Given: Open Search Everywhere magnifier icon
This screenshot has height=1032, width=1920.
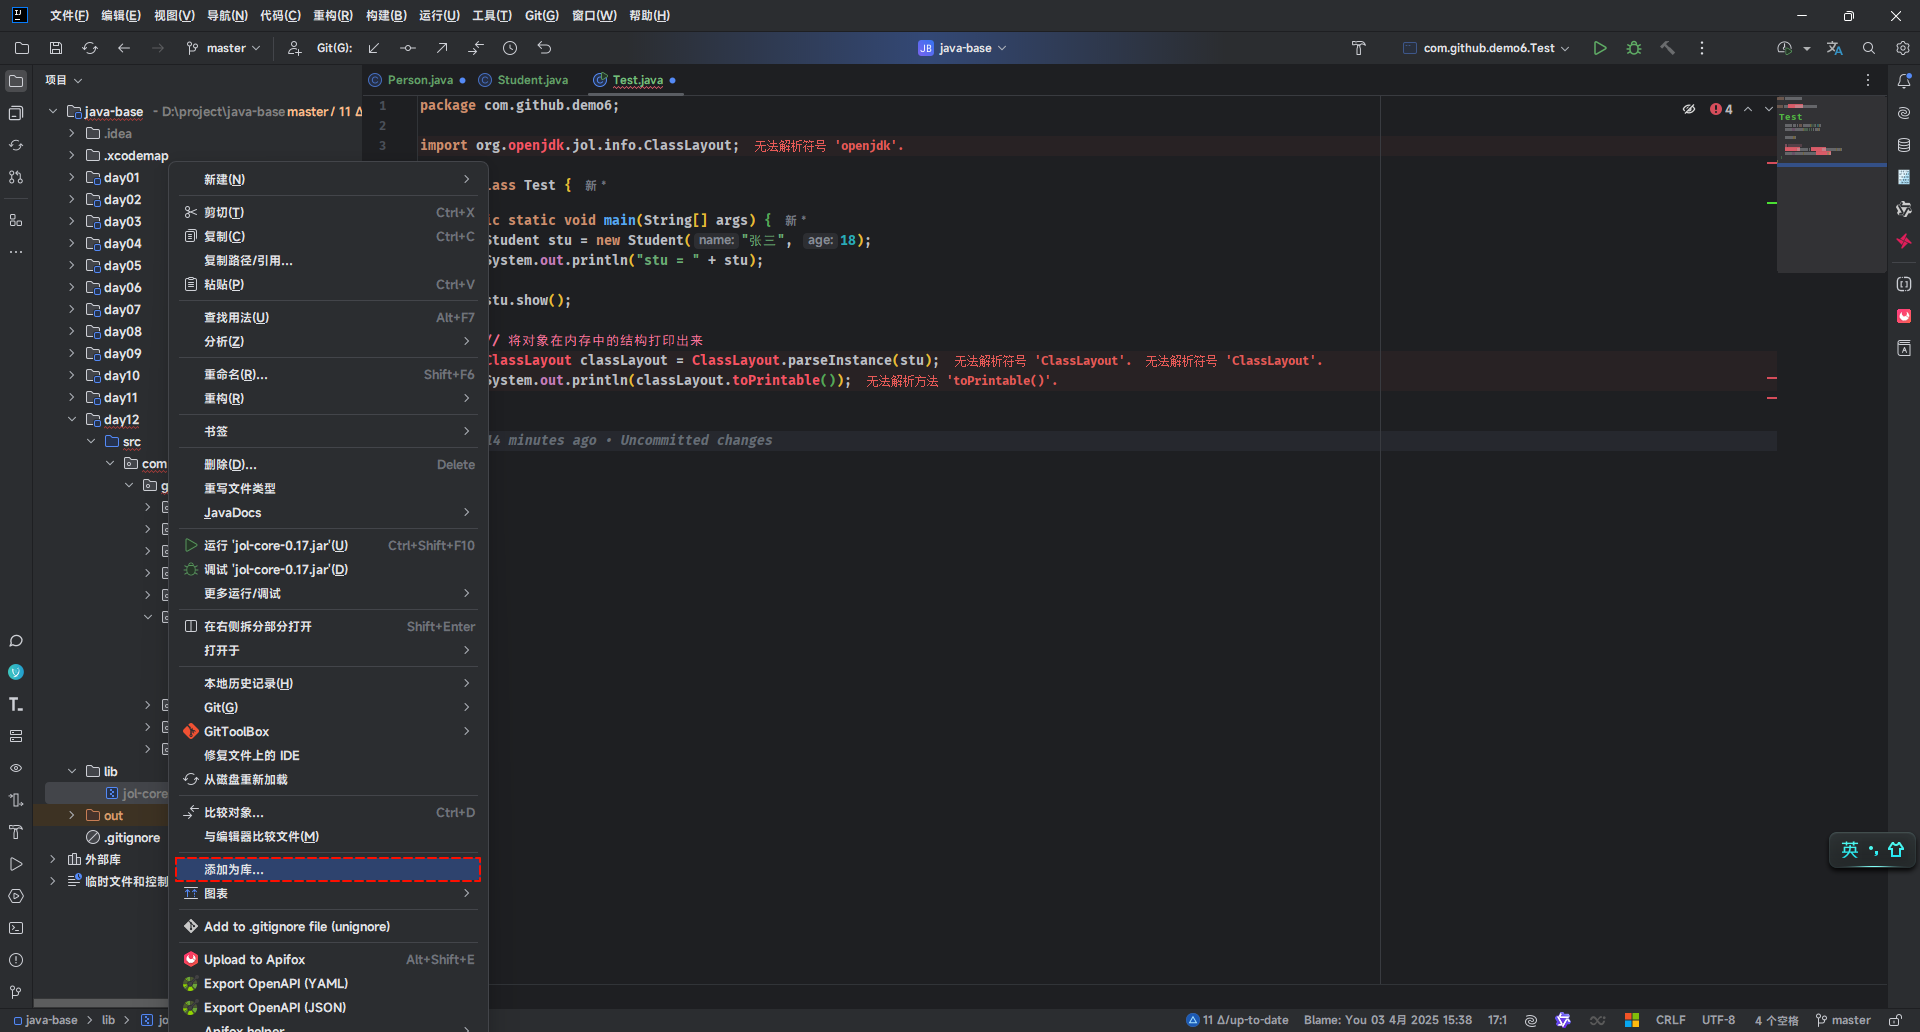Looking at the screenshot, I should click(x=1868, y=48).
